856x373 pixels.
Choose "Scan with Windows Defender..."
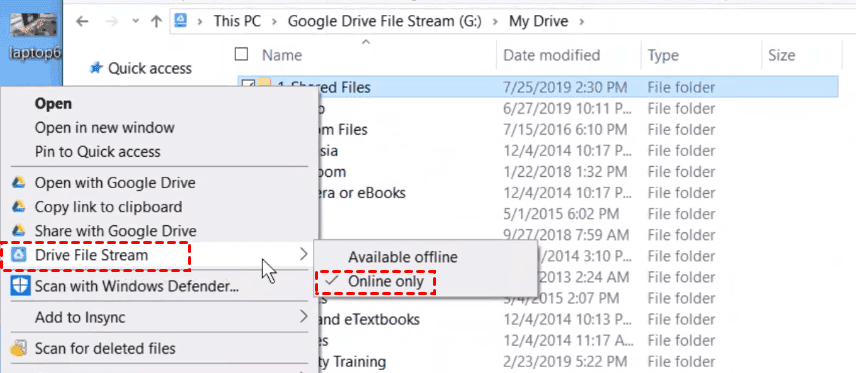tap(136, 286)
